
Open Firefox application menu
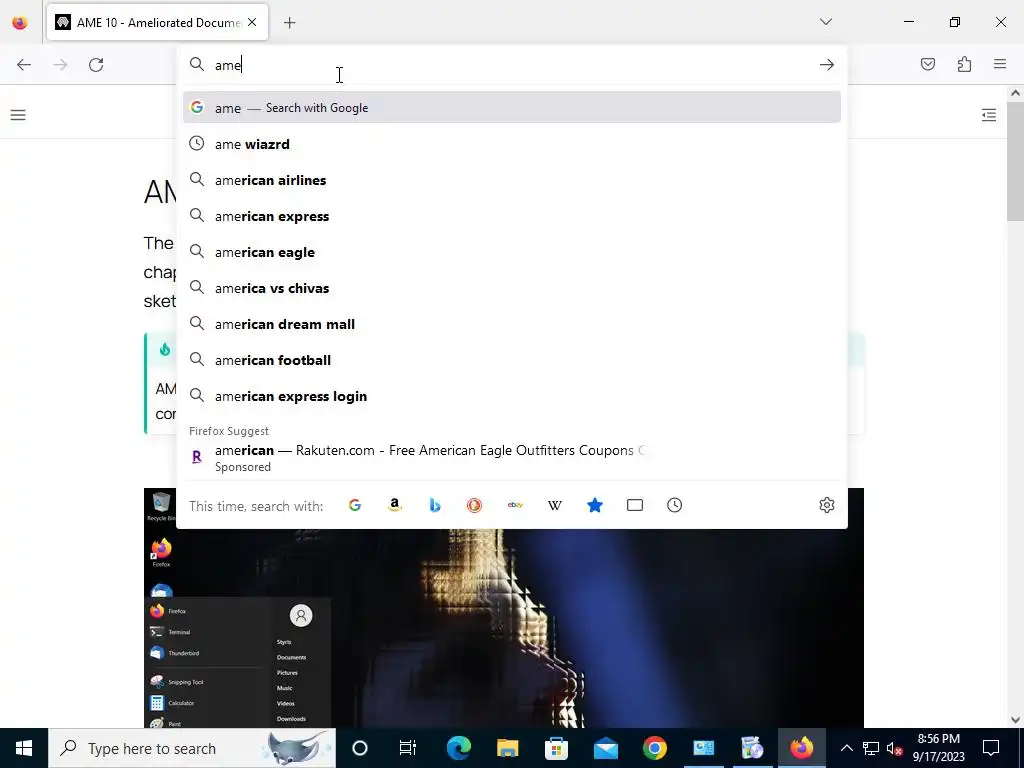[1000, 64]
